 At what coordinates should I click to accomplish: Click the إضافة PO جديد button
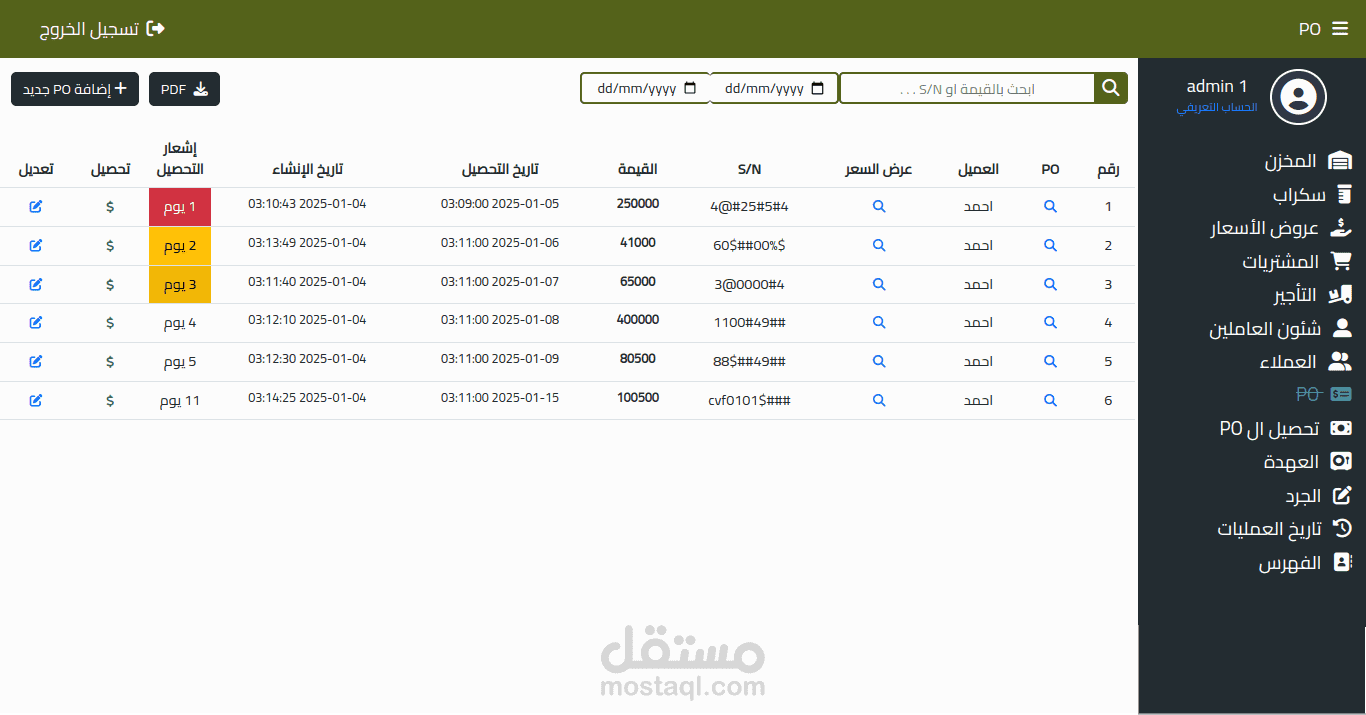pyautogui.click(x=74, y=88)
